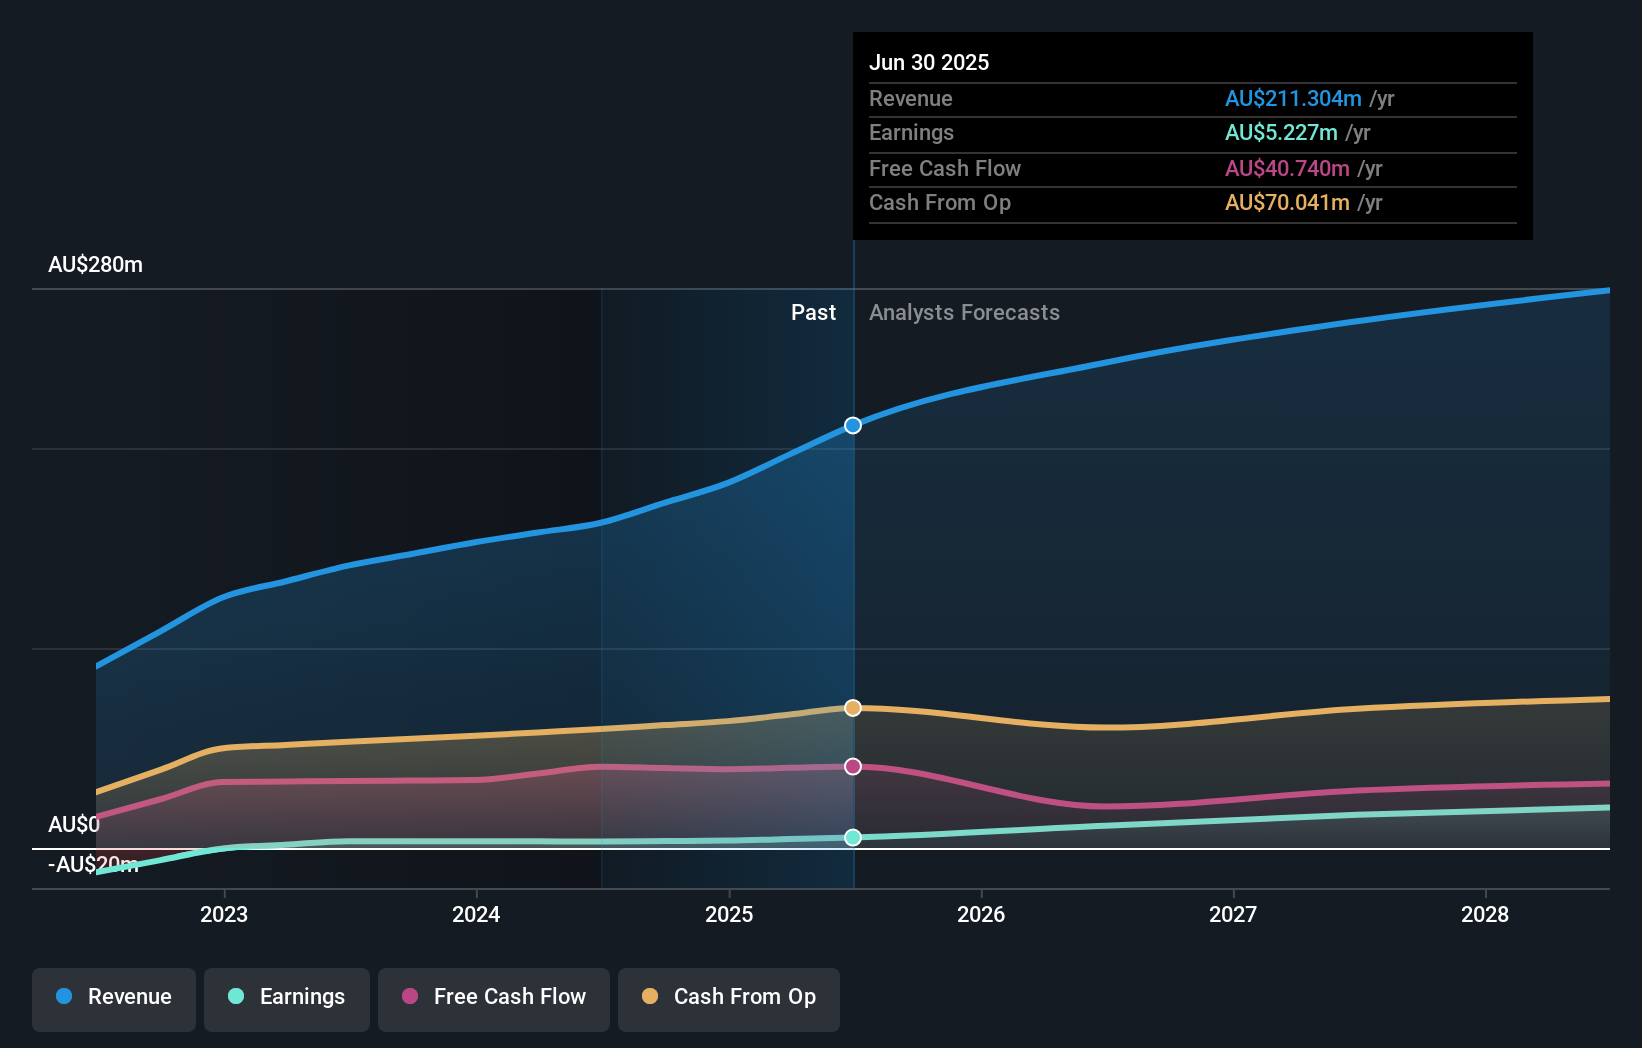This screenshot has width=1642, height=1048.
Task: Click the yellow Cash From Op legend dot
Action: click(650, 997)
